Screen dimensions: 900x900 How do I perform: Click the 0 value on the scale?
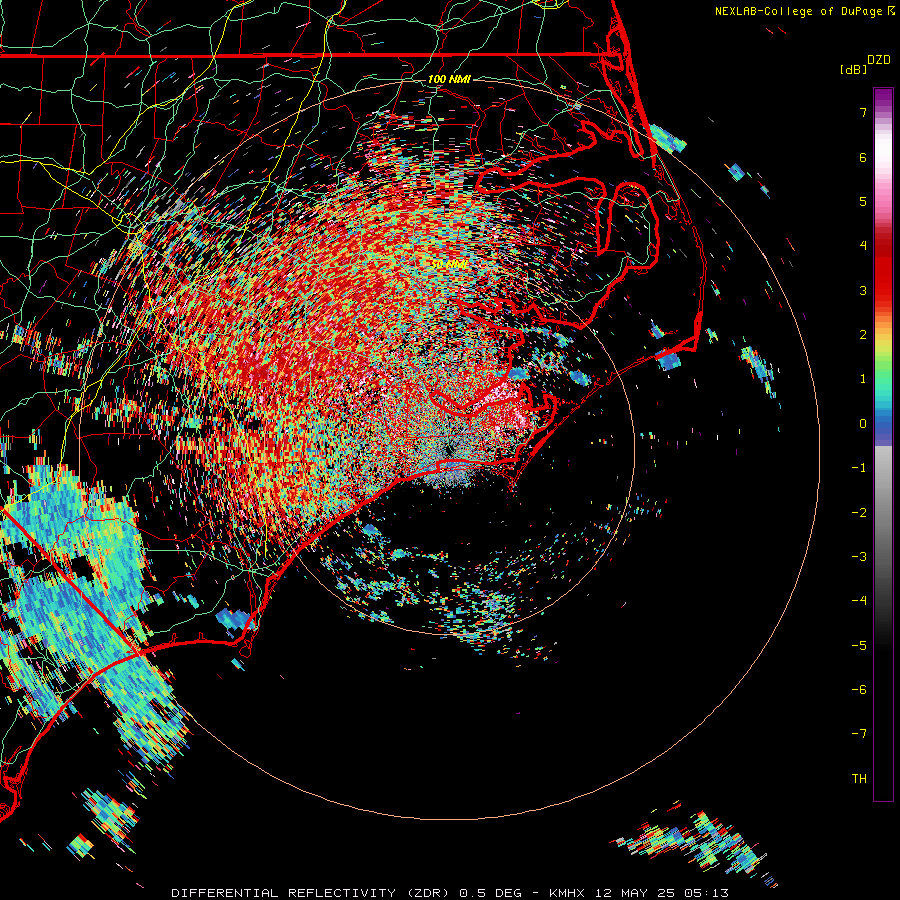coord(863,424)
